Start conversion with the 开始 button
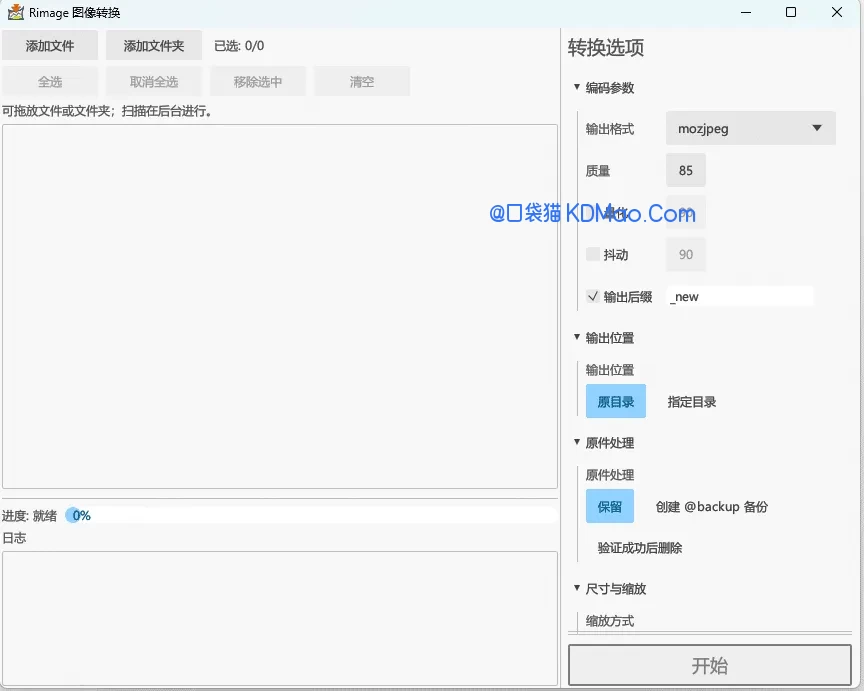Screen dimensions: 864x691 (710, 665)
